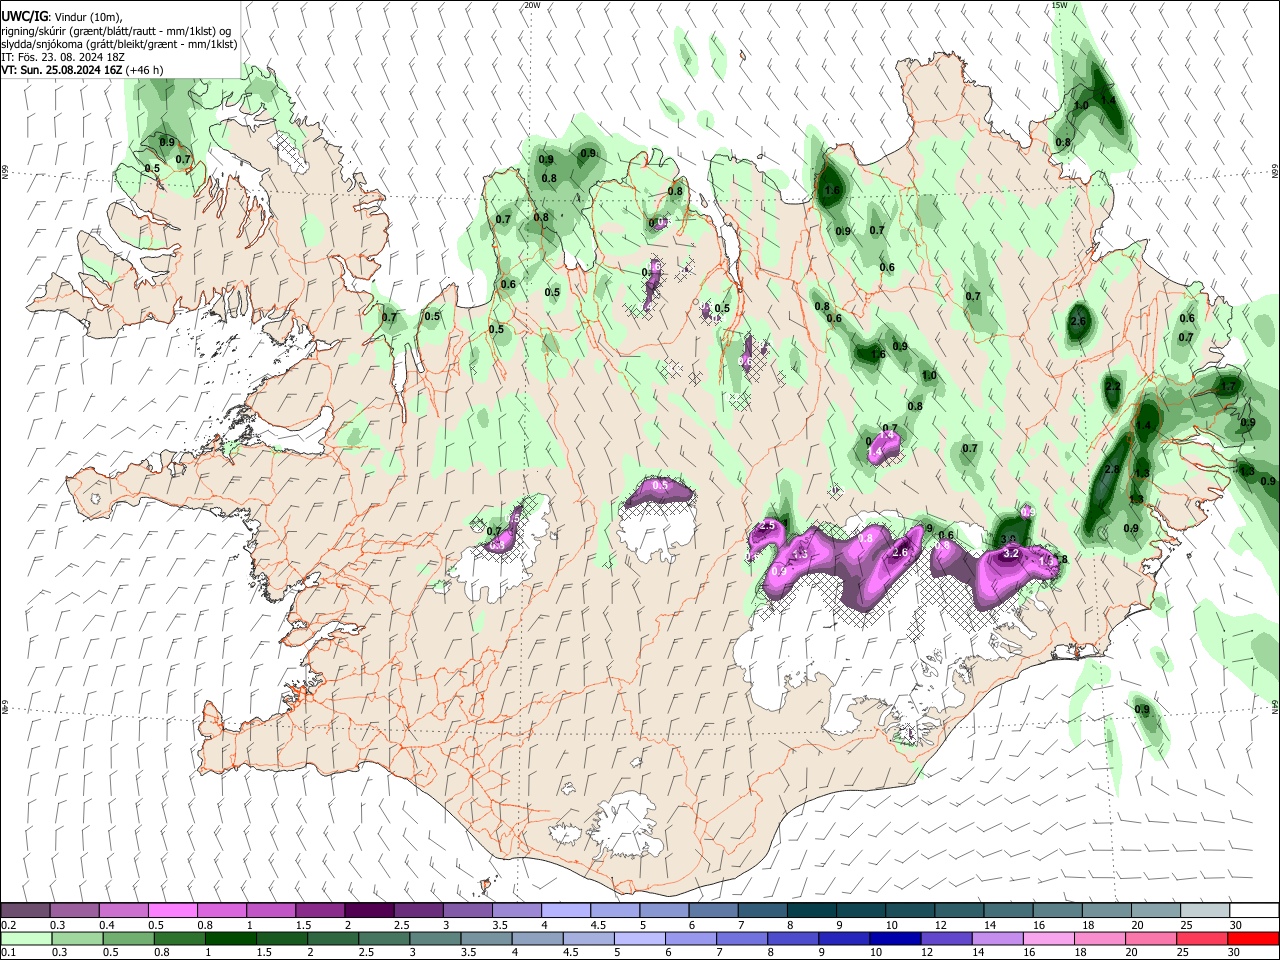Image resolution: width=1280 pixels, height=960 pixels.
Task: Pick the dark teal 8–9 swatch in upper legend
Action: click(x=811, y=910)
